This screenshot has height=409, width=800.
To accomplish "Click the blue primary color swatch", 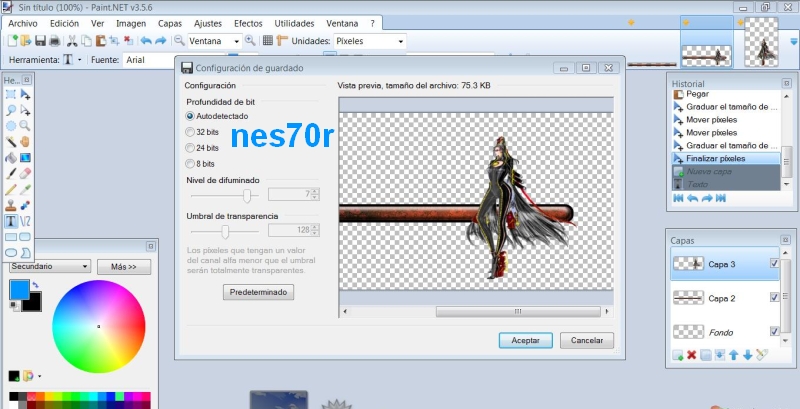I will [19, 290].
